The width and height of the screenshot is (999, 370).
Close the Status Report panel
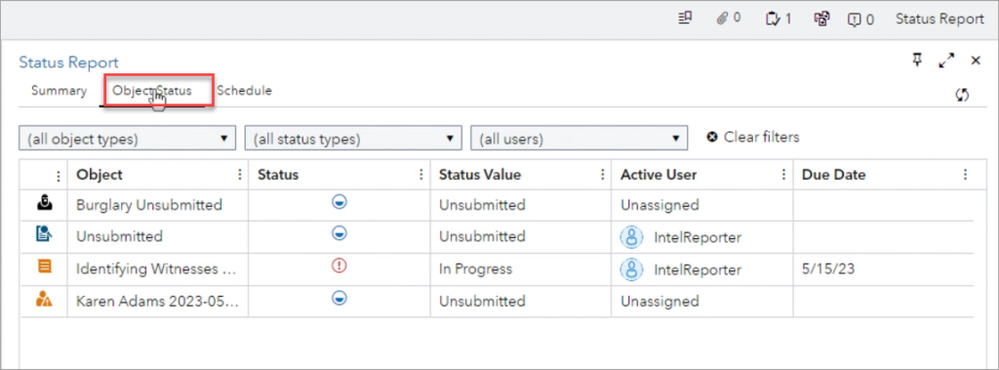[975, 60]
